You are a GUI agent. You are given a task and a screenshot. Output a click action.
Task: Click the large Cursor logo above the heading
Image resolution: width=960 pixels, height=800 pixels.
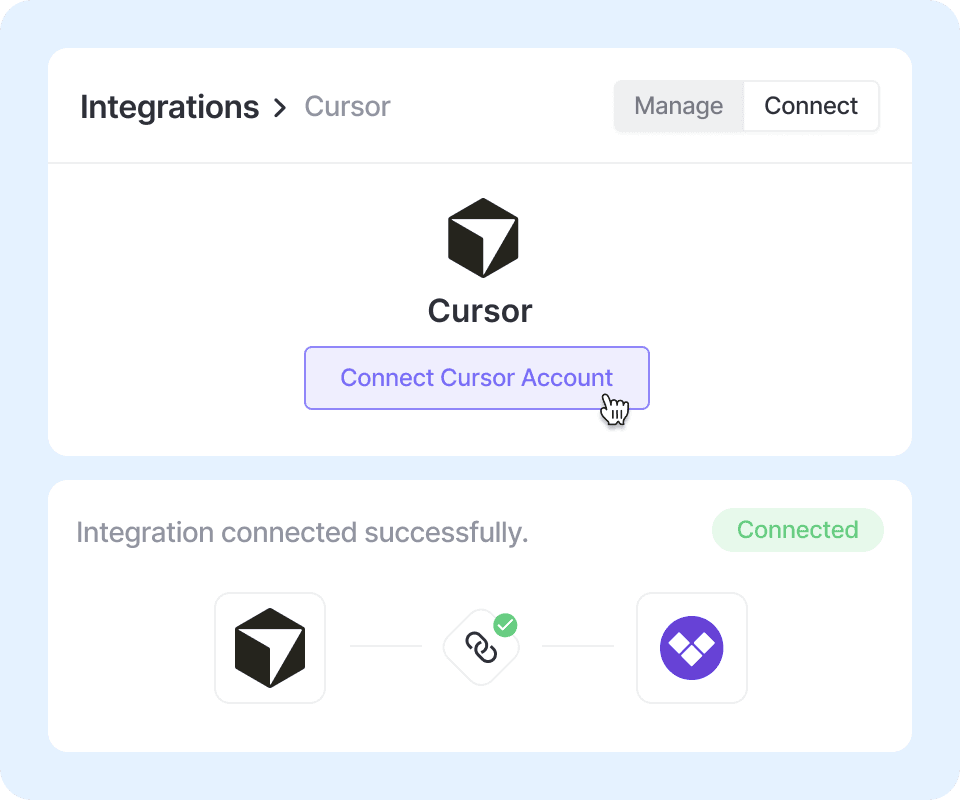(x=482, y=238)
